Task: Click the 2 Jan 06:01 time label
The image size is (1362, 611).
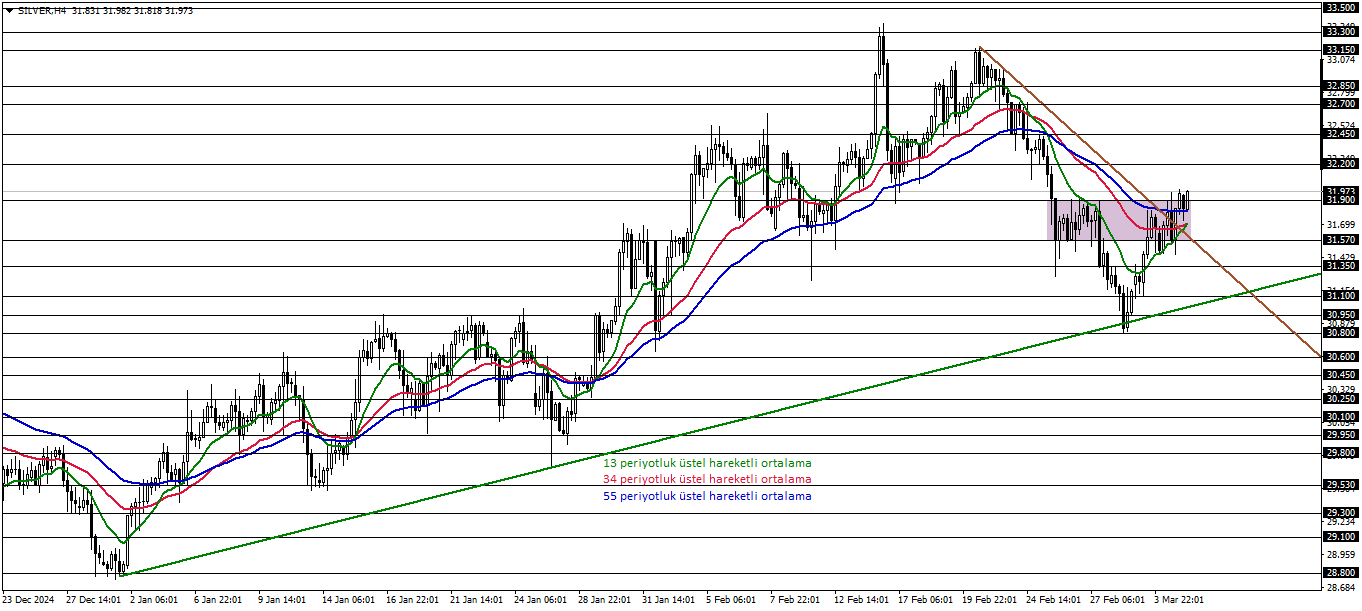Action: 154,600
